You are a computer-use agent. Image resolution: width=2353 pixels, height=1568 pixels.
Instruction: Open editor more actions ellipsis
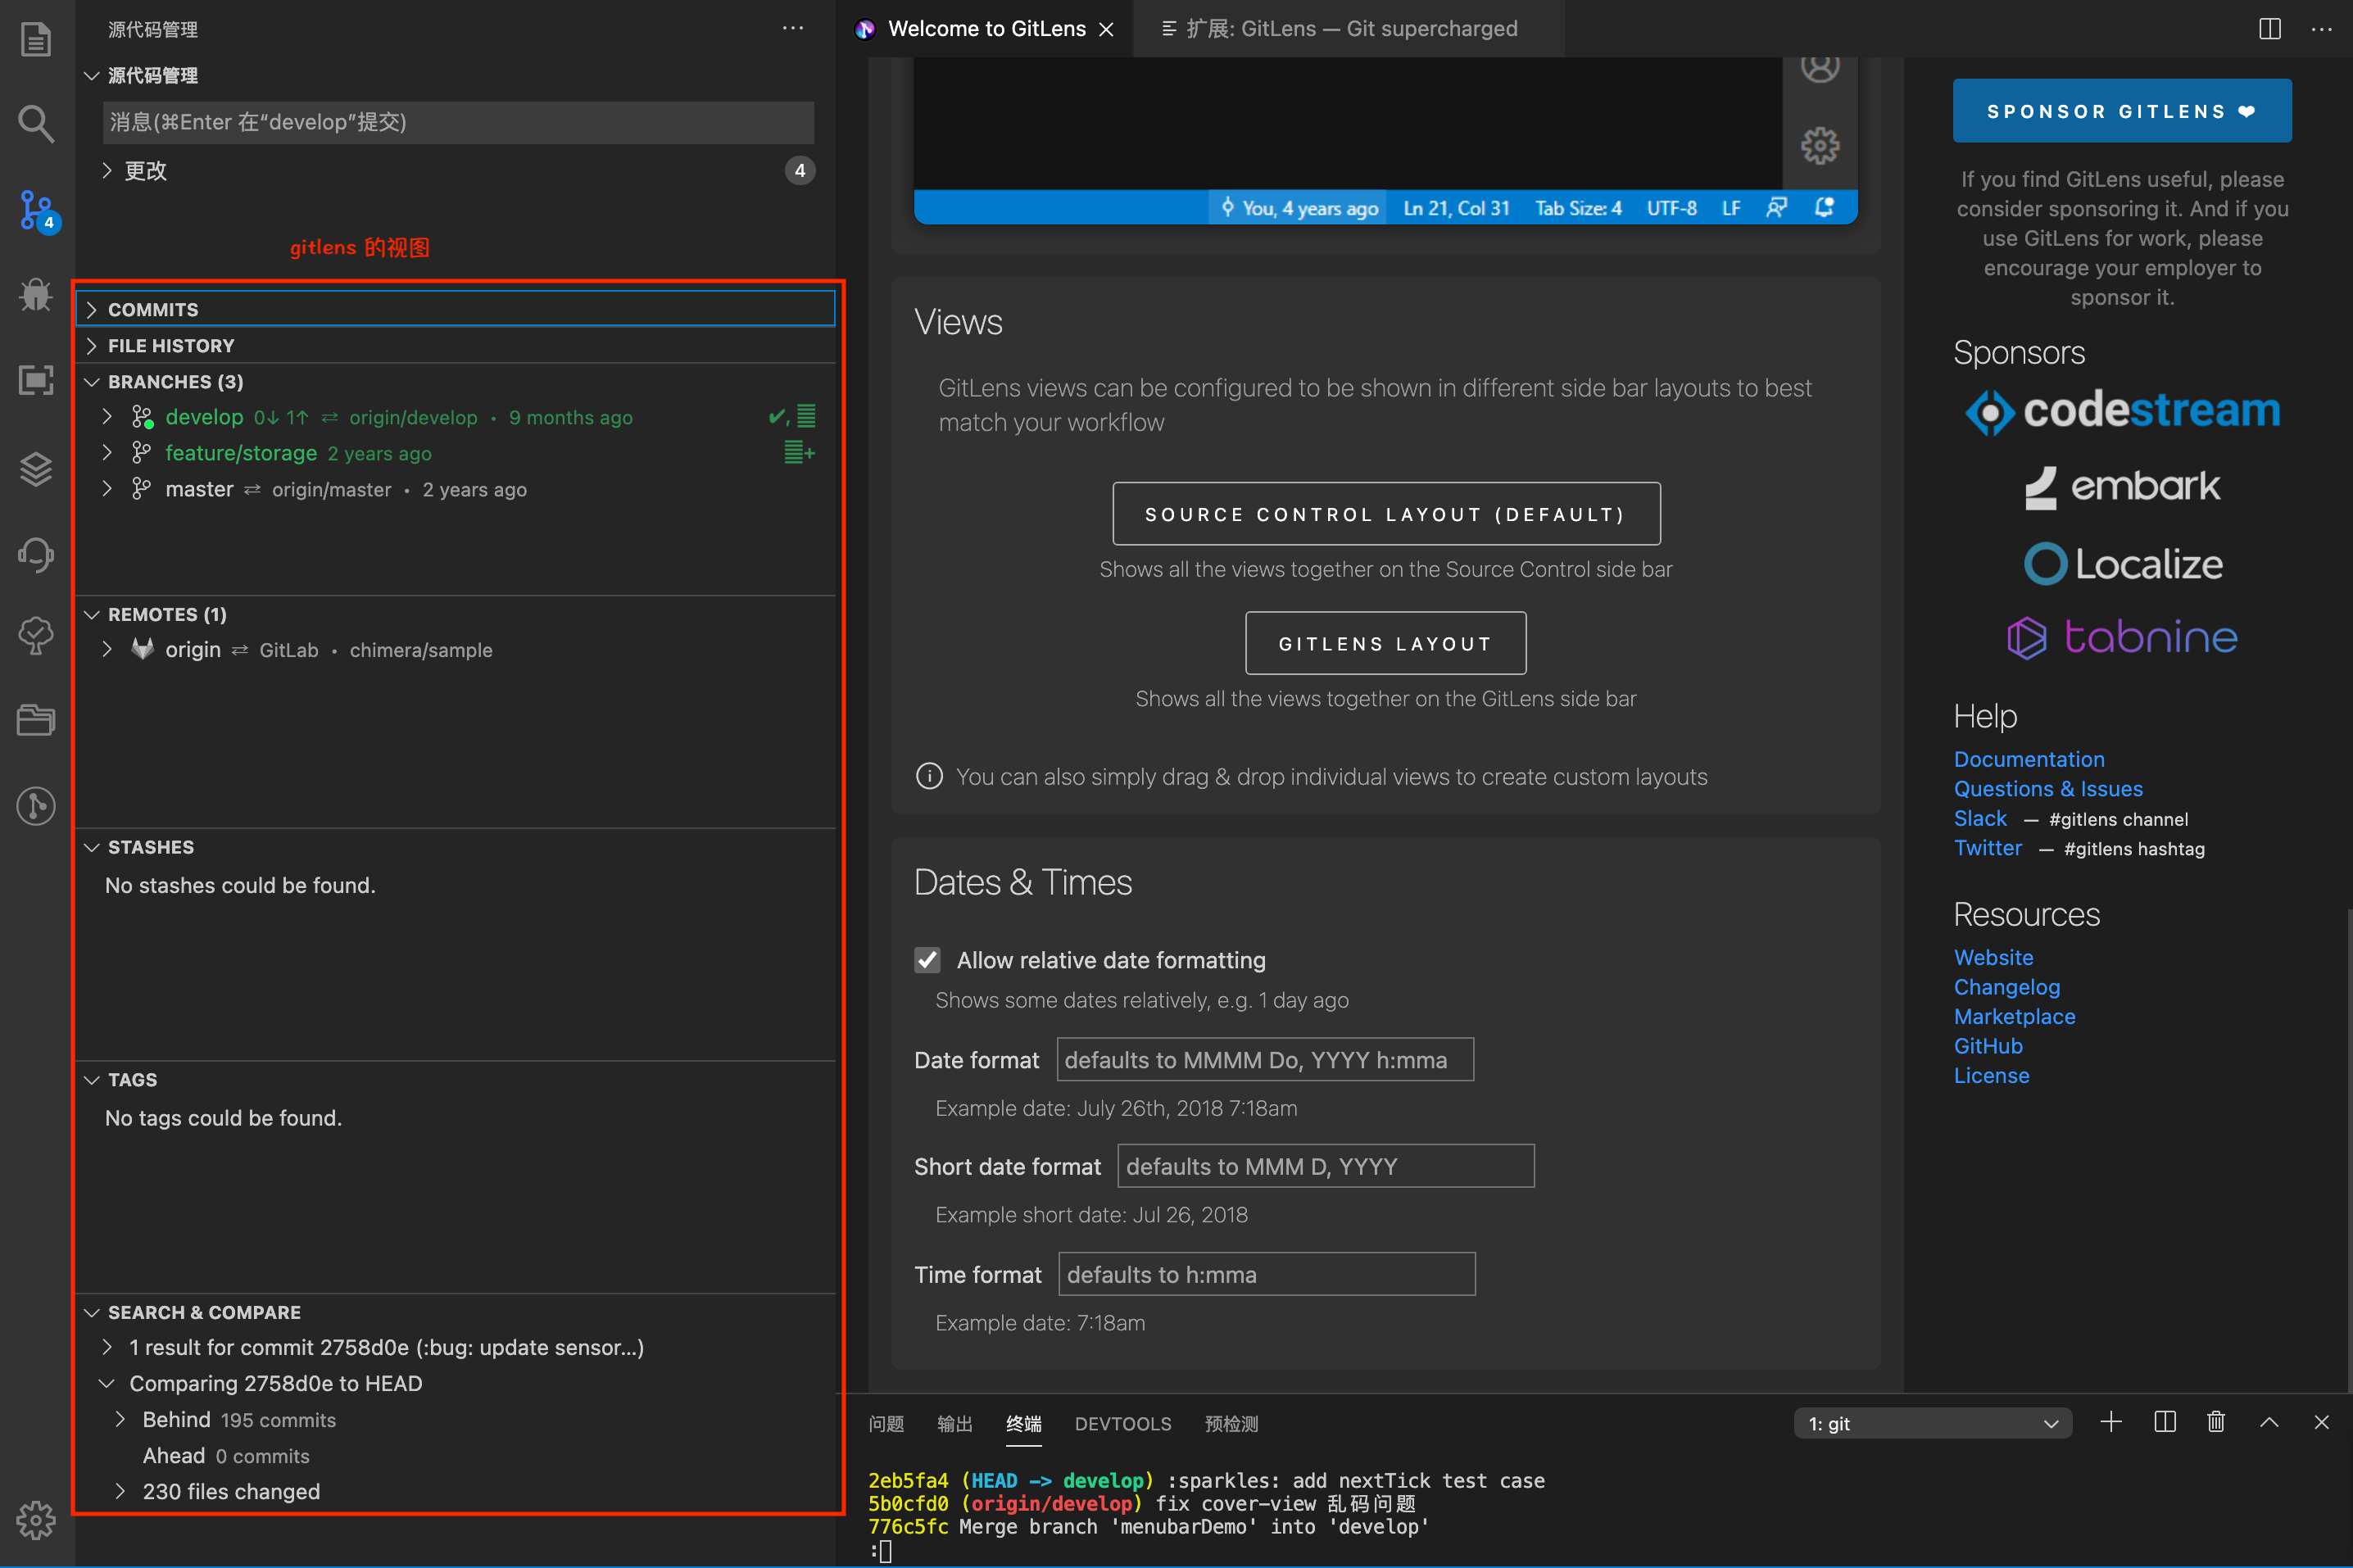click(x=2322, y=29)
